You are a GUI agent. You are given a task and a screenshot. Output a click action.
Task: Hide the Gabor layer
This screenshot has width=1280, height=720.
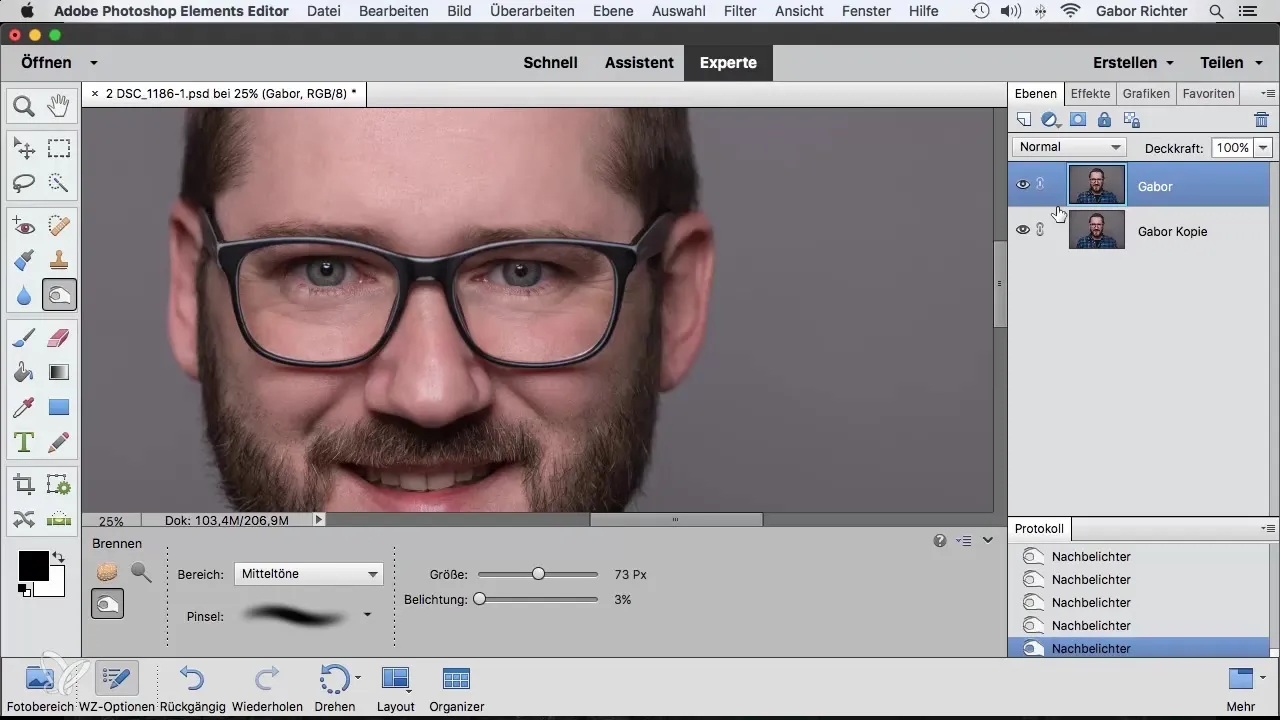click(x=1022, y=185)
